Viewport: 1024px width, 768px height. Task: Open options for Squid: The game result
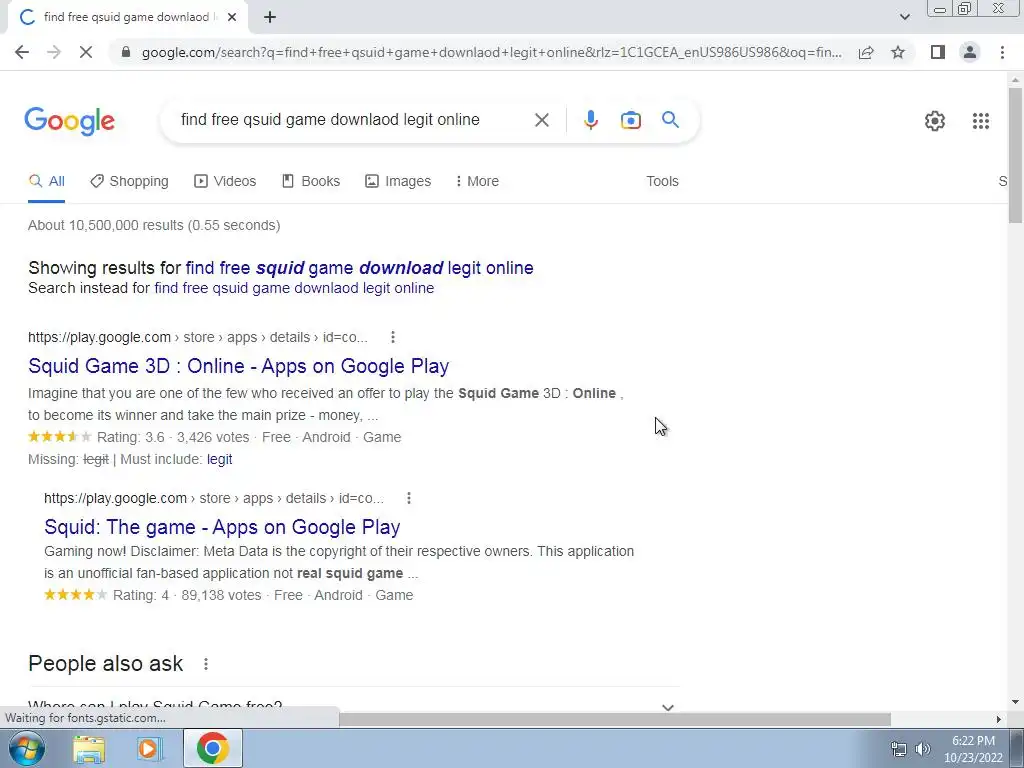pyautogui.click(x=409, y=498)
